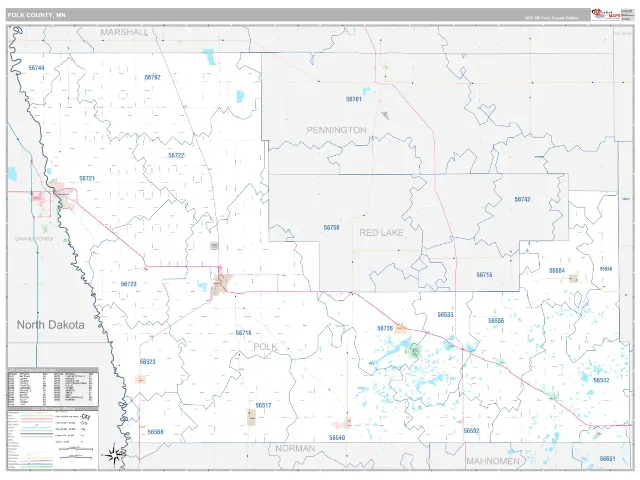Click the GRAND FORKS label

coord(34,239)
